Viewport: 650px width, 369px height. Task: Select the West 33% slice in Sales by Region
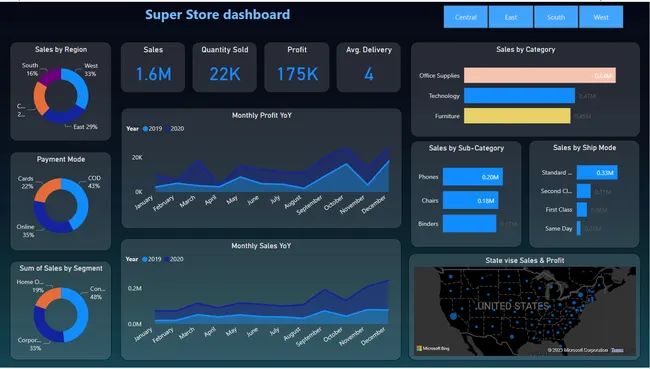coord(81,86)
